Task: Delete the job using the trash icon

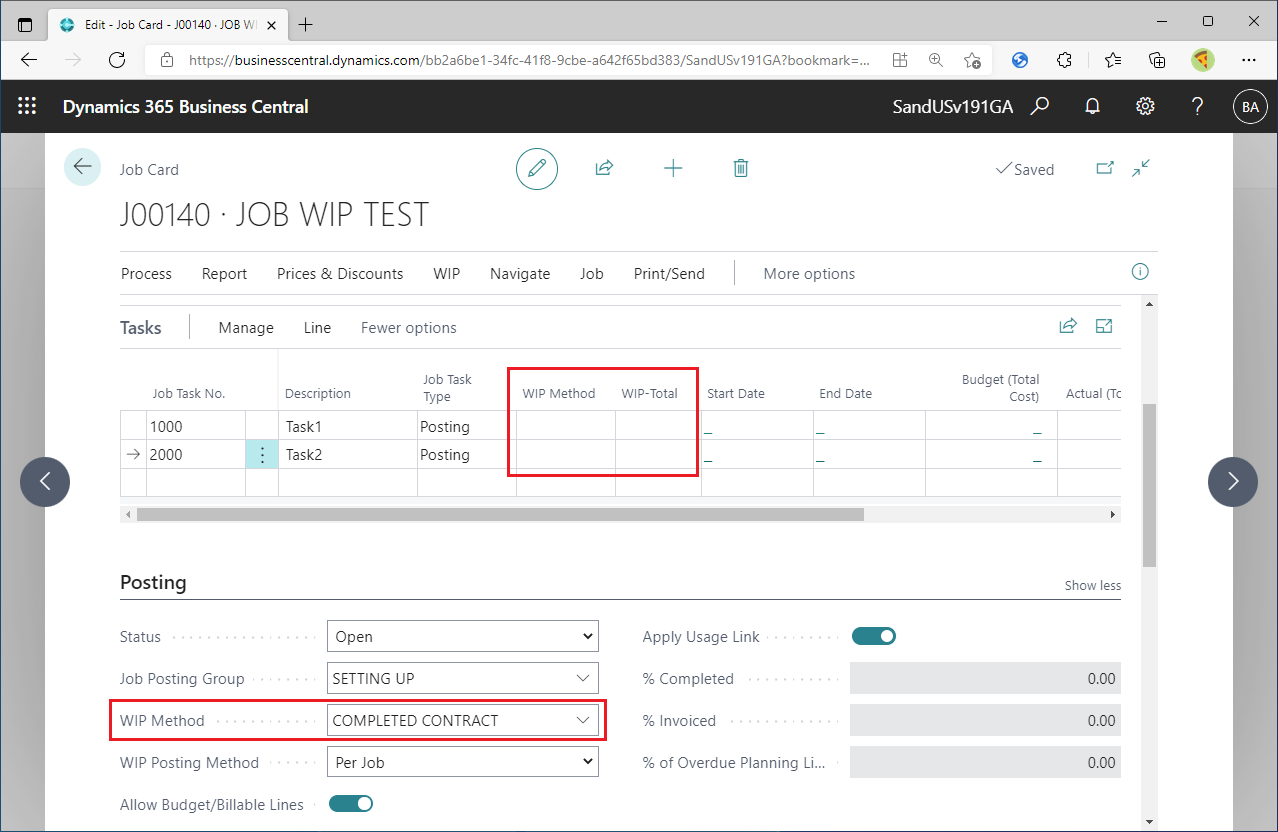Action: pyautogui.click(x=740, y=168)
